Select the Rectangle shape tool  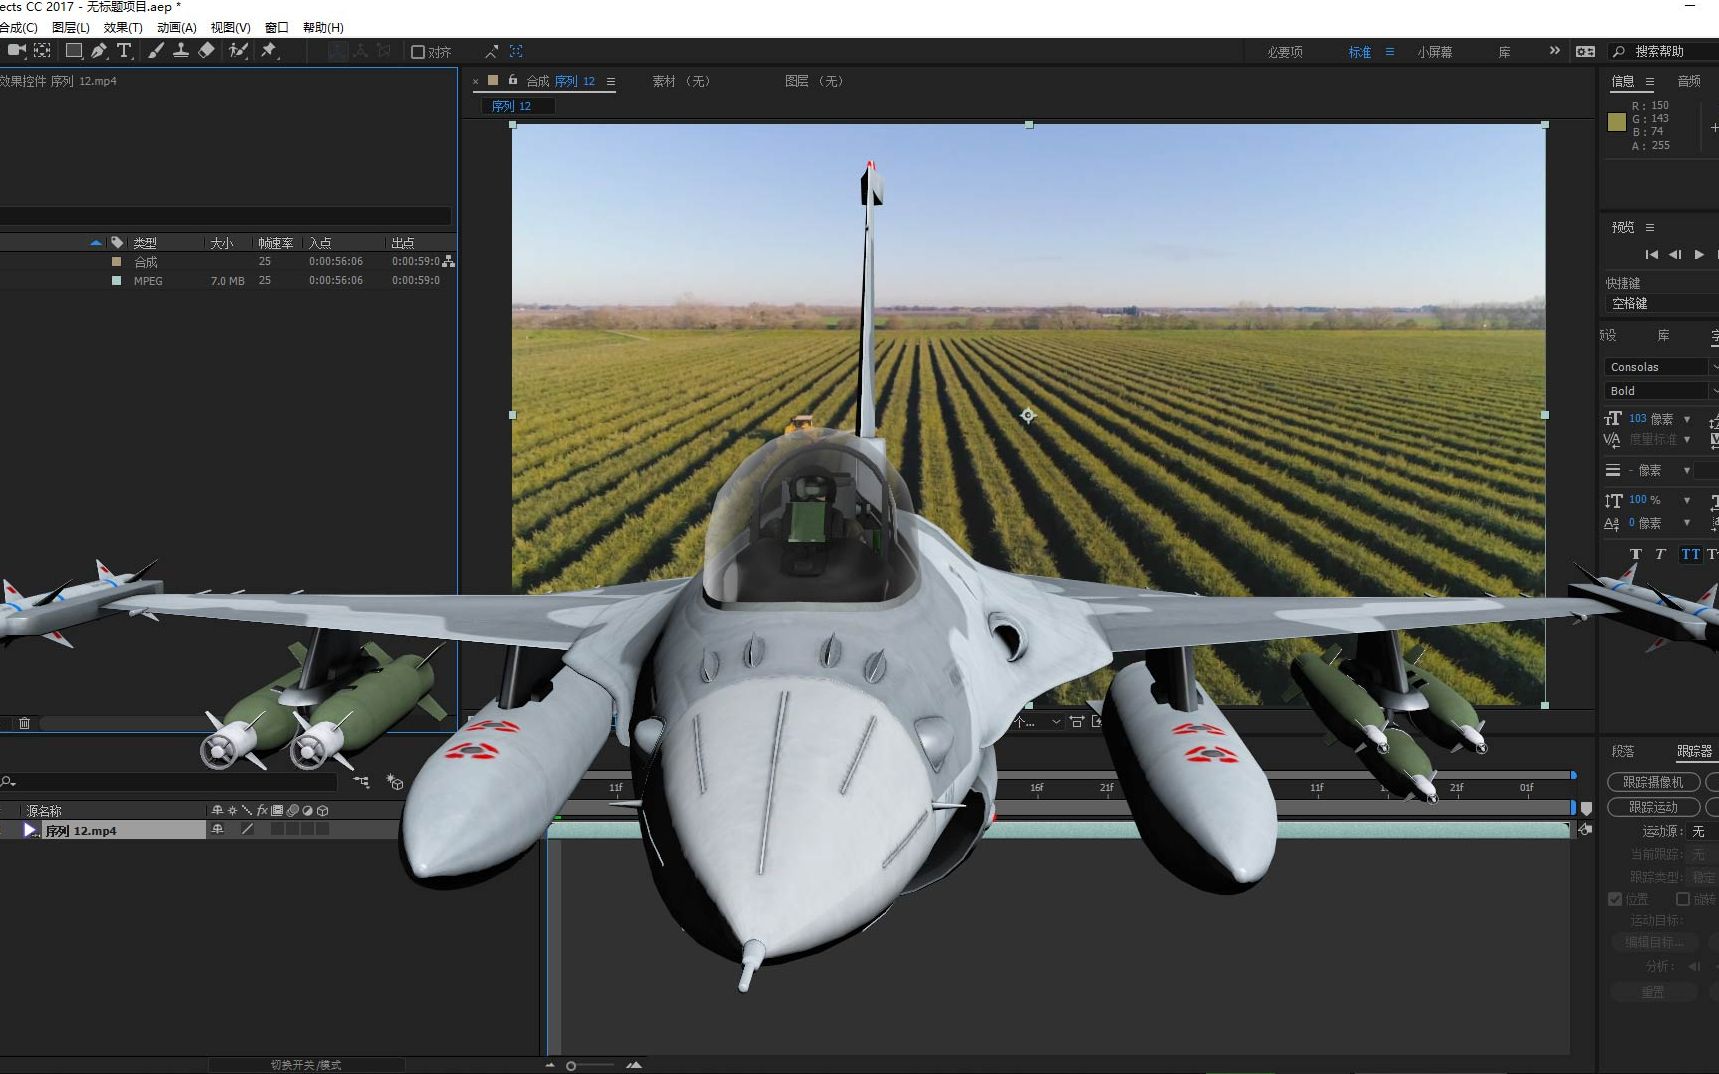point(74,51)
